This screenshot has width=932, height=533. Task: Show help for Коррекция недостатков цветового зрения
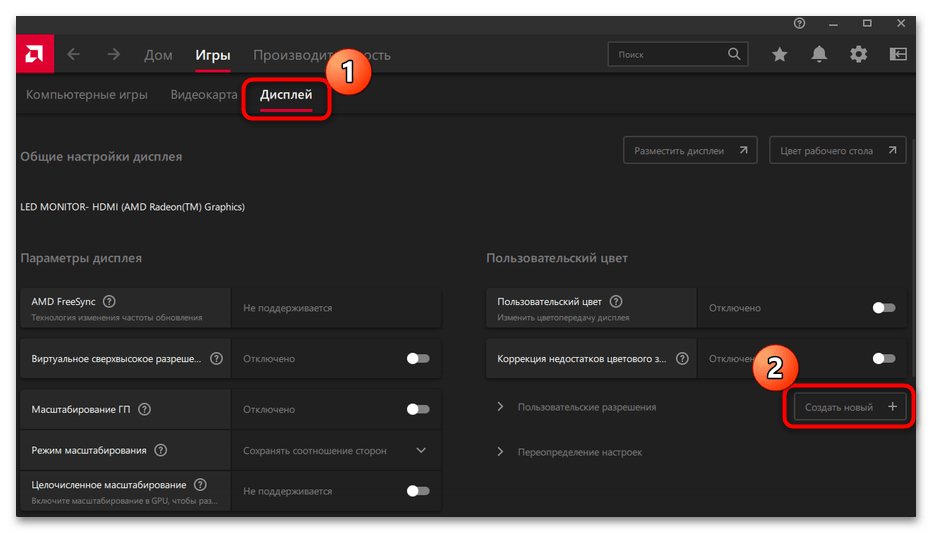(x=682, y=358)
